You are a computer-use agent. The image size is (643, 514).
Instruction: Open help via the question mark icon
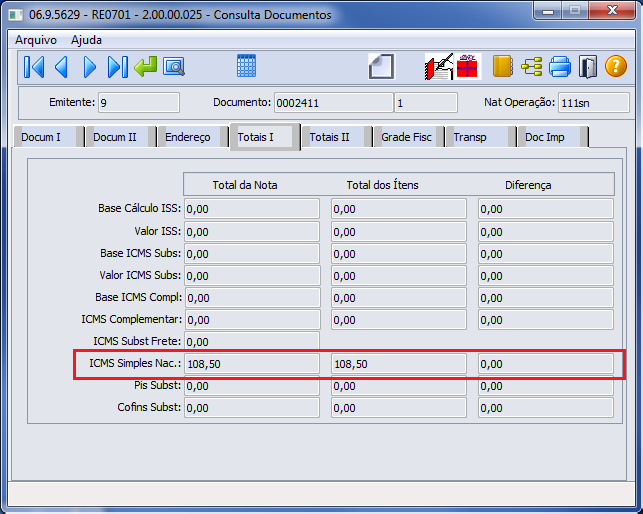tap(616, 66)
